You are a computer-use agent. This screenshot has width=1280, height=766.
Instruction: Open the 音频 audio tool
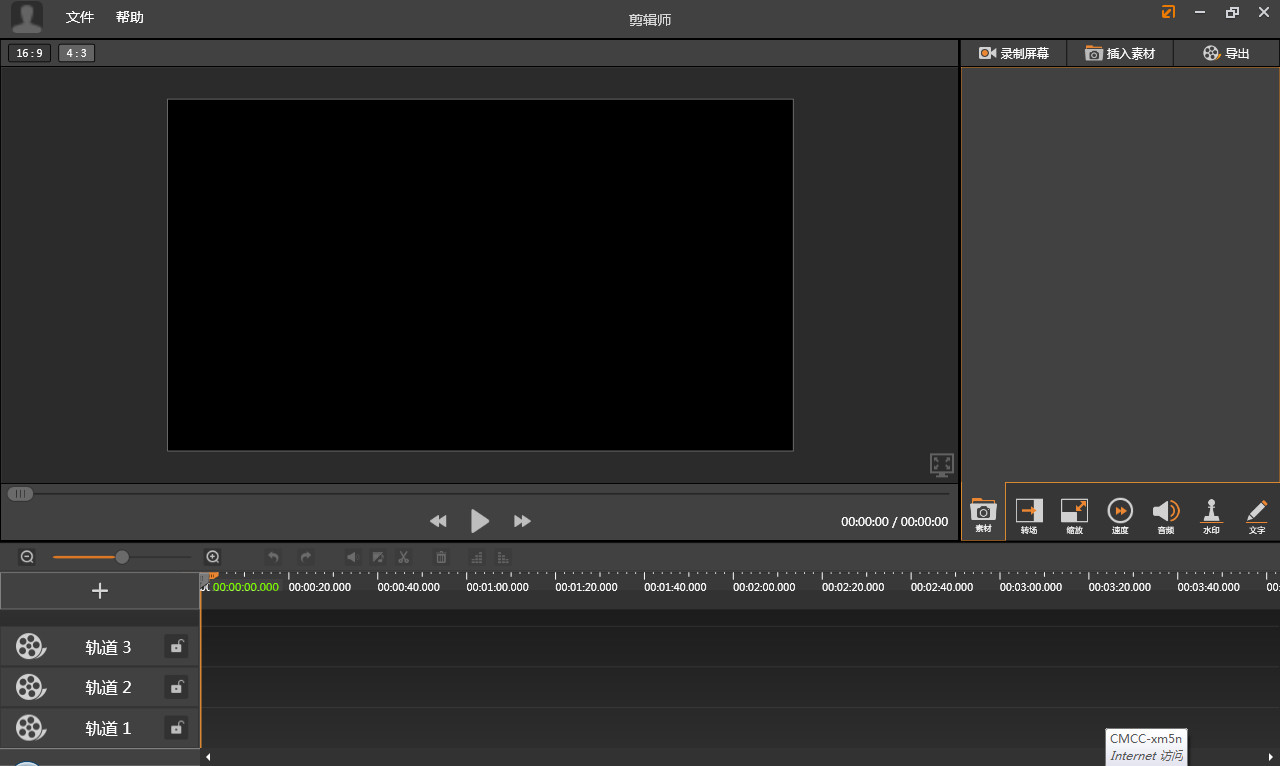click(x=1166, y=515)
